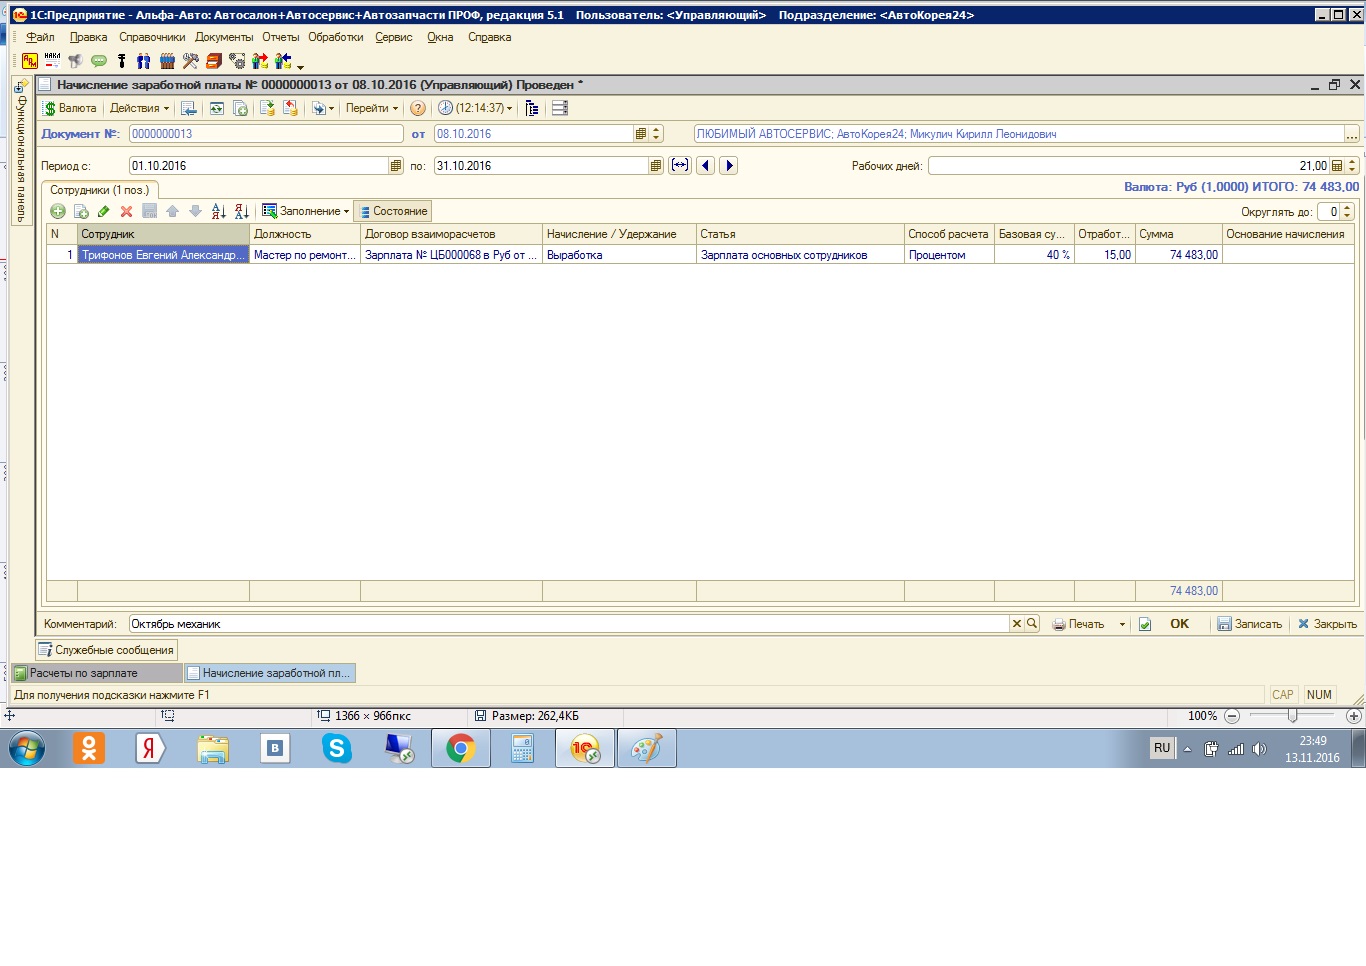
Task: Open main toolbar customize arrow
Action: 300,67
